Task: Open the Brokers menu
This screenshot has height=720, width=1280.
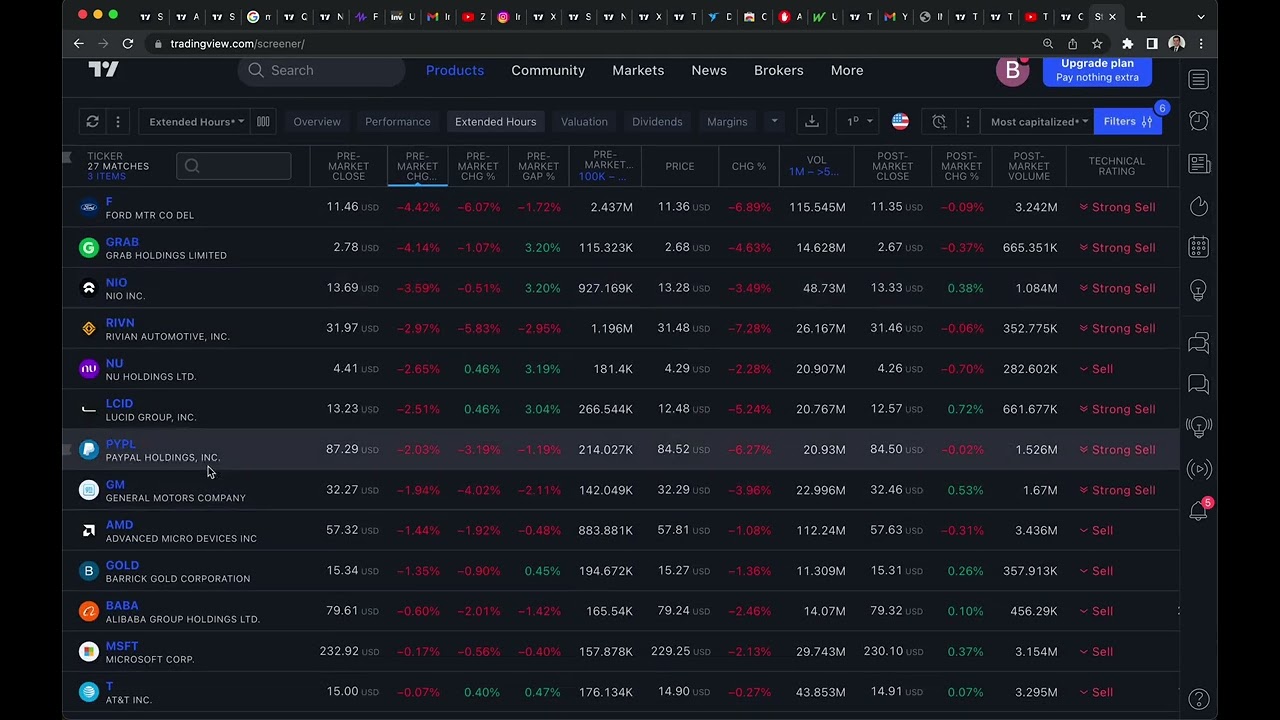Action: coord(778,70)
